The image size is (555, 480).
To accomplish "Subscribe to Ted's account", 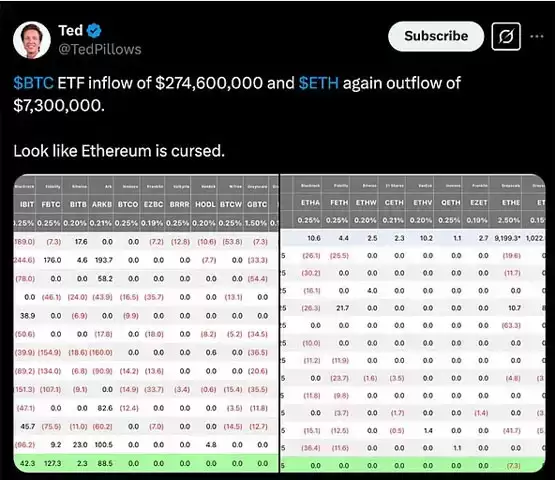I will pyautogui.click(x=436, y=36).
